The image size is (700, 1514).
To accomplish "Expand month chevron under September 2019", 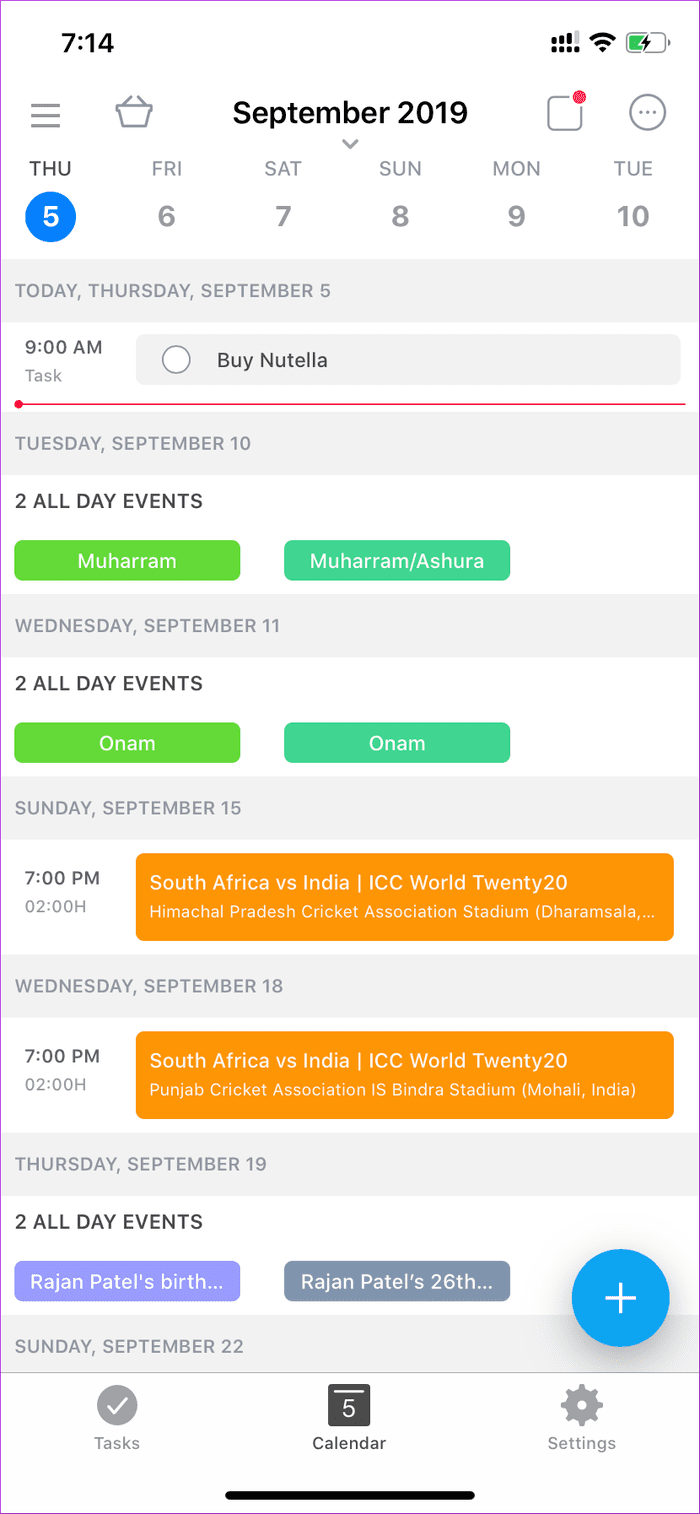I will coord(349,145).
